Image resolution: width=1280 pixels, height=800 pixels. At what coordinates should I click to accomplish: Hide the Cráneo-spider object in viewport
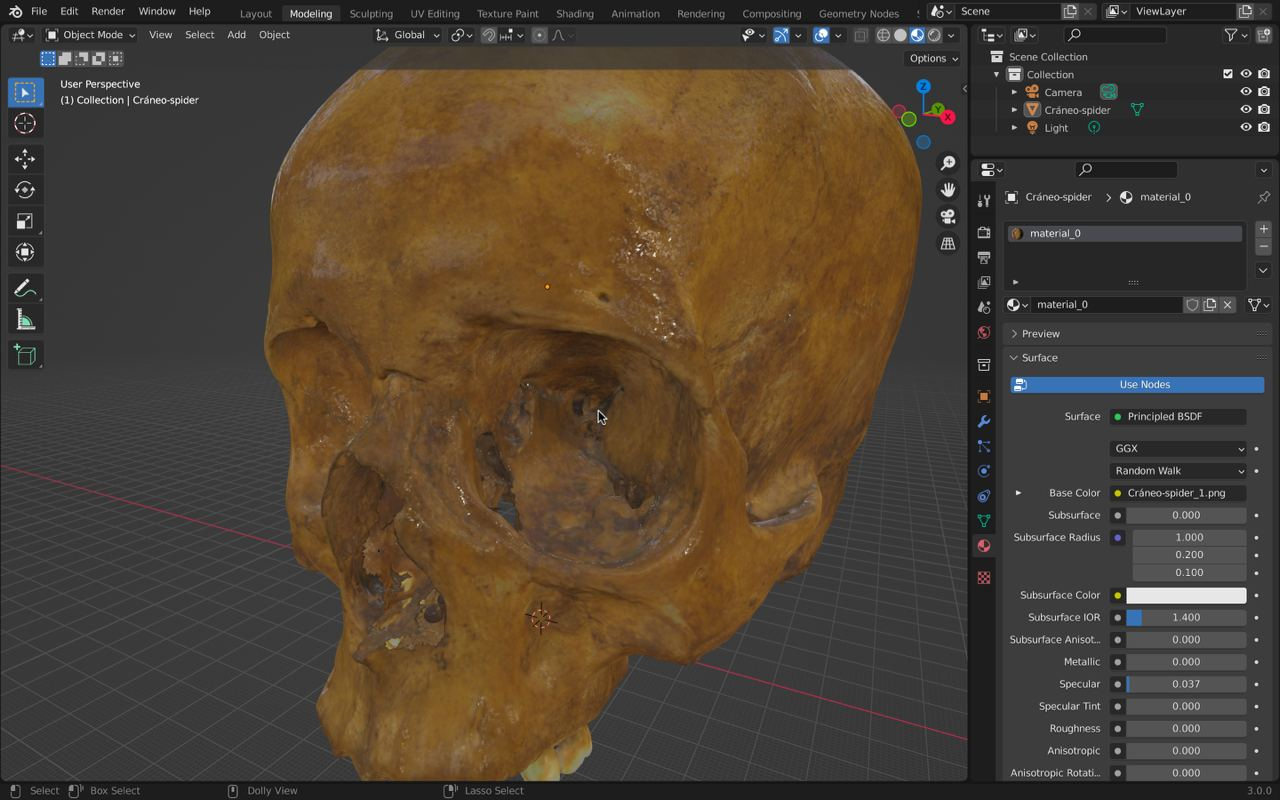pos(1246,110)
